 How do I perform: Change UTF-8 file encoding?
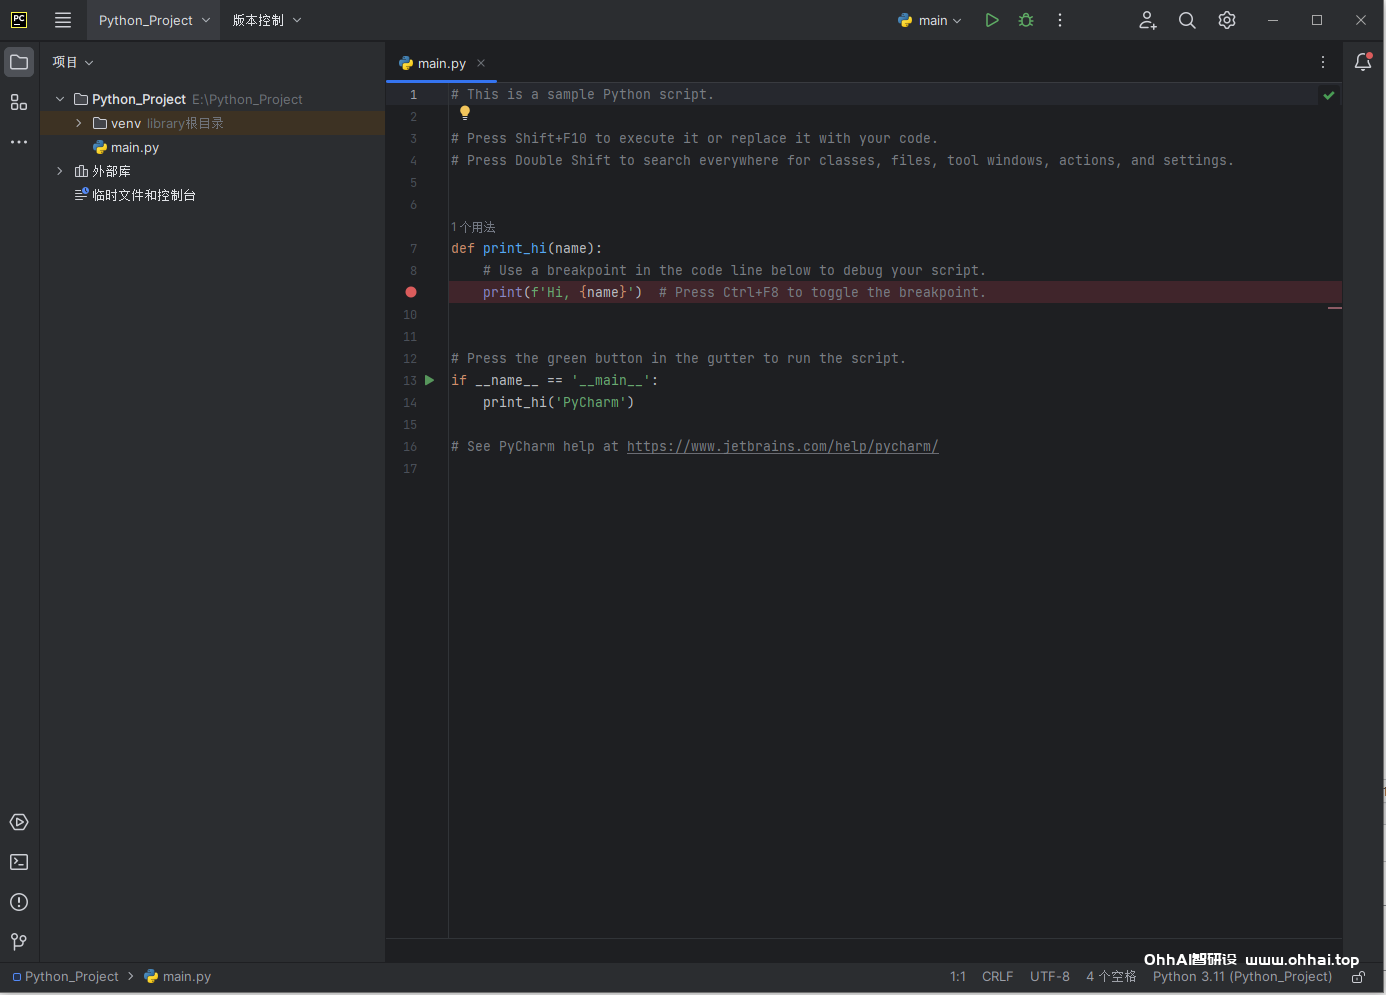(x=1050, y=977)
